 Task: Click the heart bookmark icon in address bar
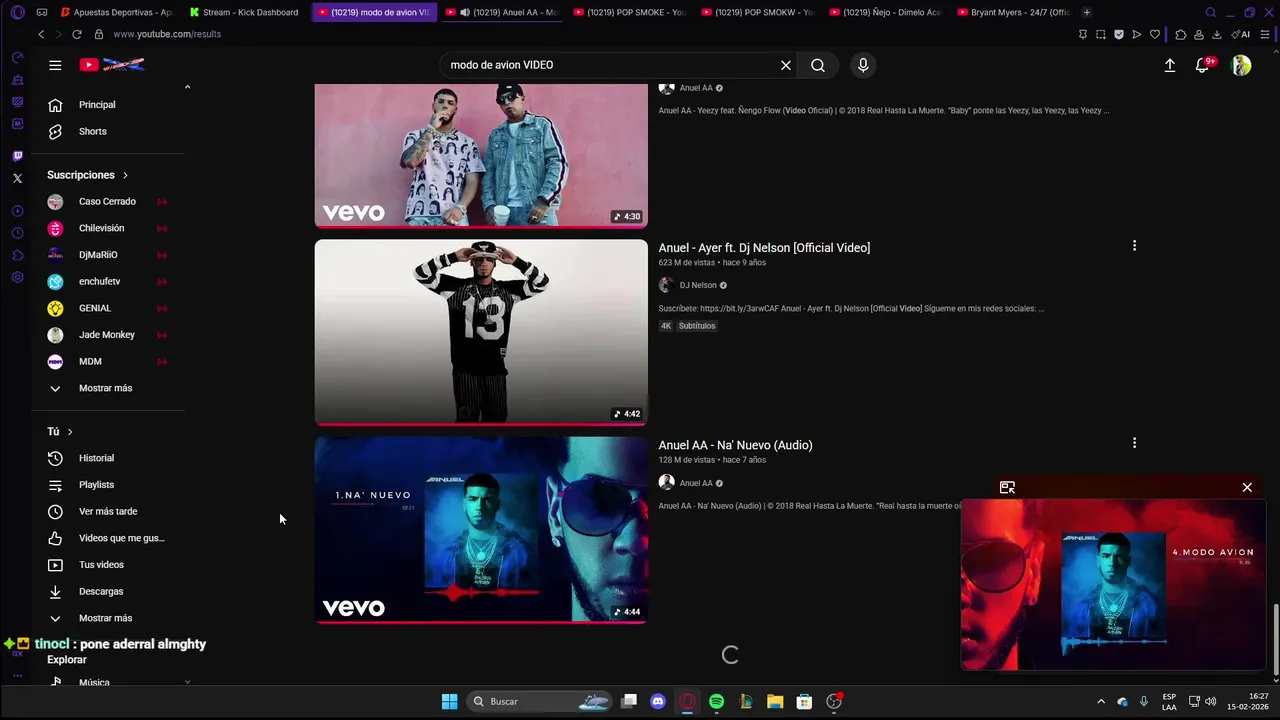[x=1155, y=34]
